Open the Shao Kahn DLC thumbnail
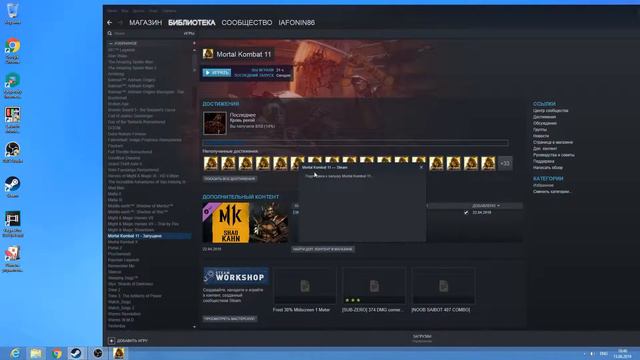Viewport: 640px width, 360px height. click(245, 223)
